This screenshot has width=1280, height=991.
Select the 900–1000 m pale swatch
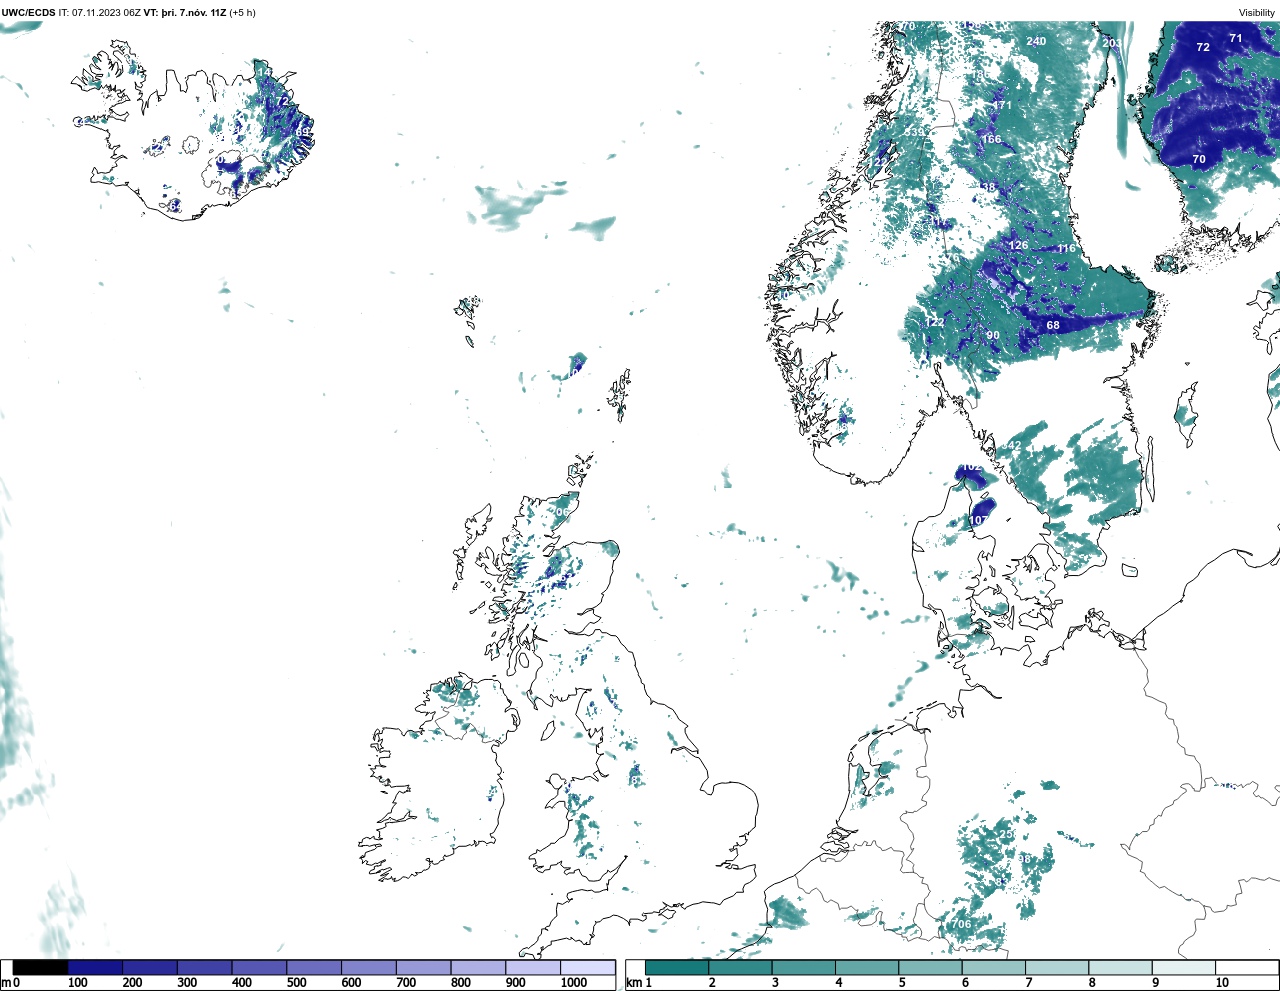pyautogui.click(x=532, y=967)
